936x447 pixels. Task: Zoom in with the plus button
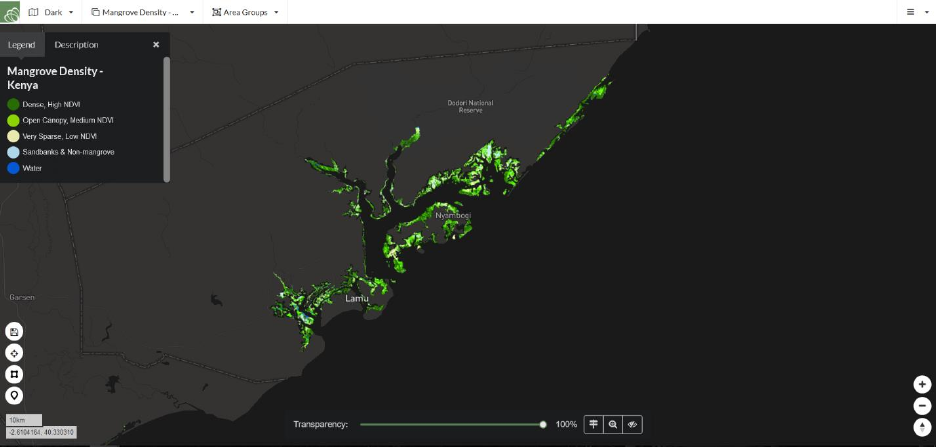point(922,384)
